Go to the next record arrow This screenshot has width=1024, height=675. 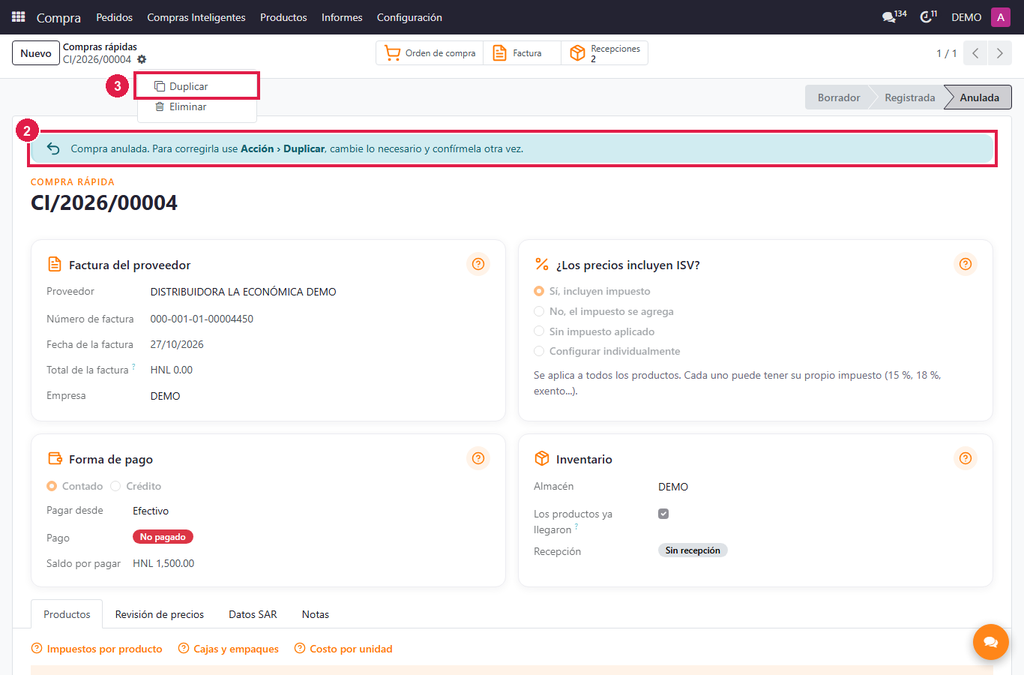999,54
